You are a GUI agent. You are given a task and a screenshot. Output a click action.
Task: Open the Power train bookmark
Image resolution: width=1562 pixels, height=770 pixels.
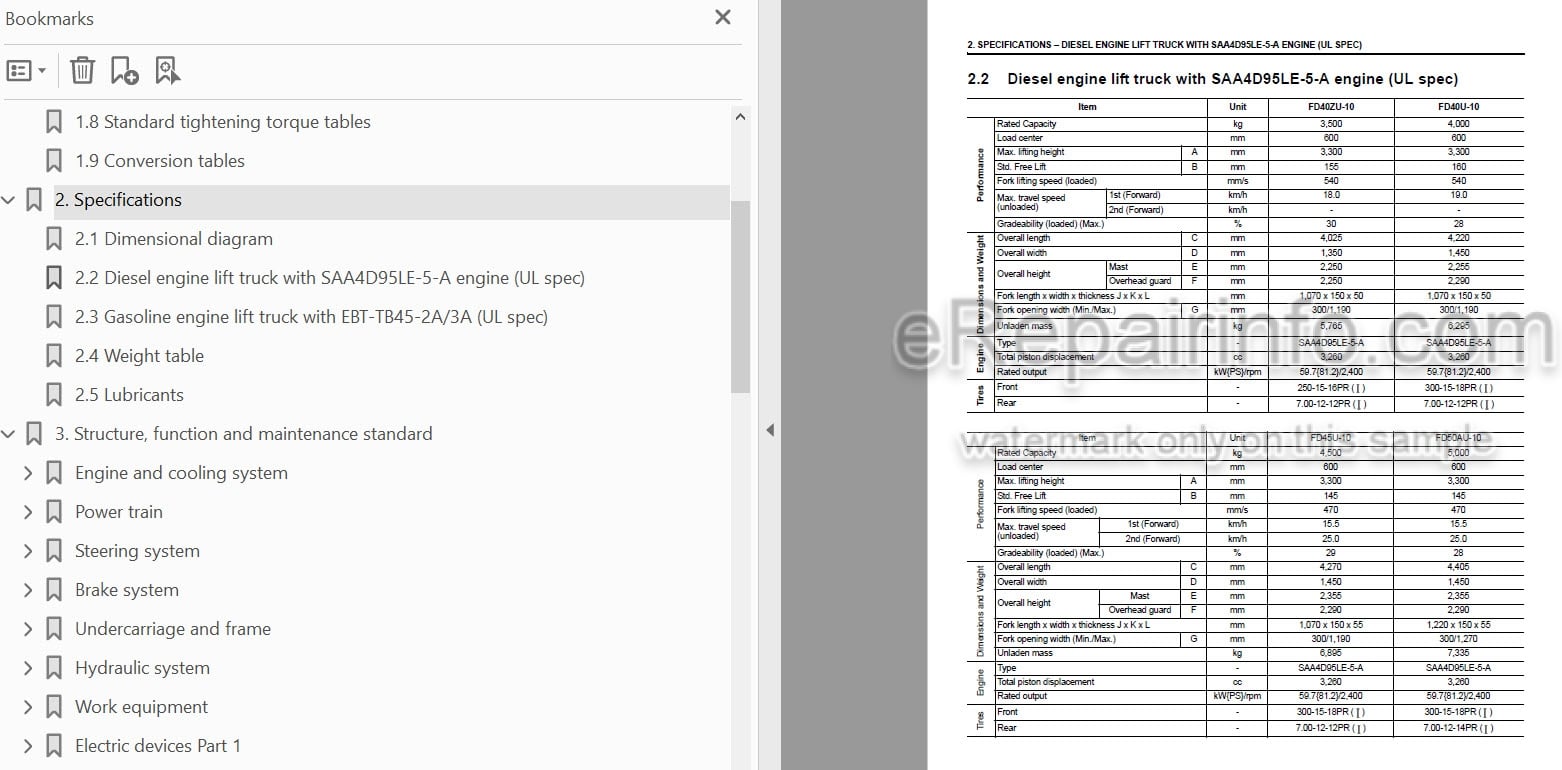pos(119,512)
